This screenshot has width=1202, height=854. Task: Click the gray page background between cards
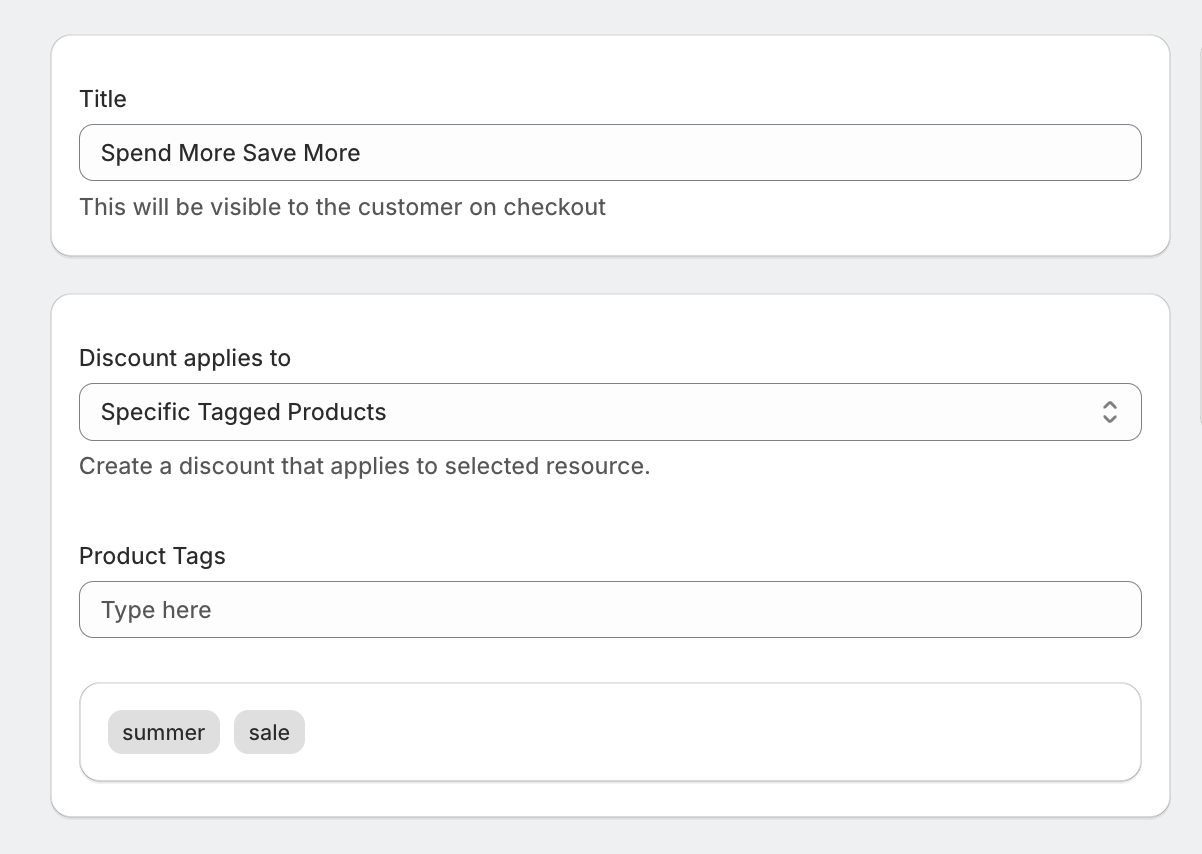pos(610,275)
